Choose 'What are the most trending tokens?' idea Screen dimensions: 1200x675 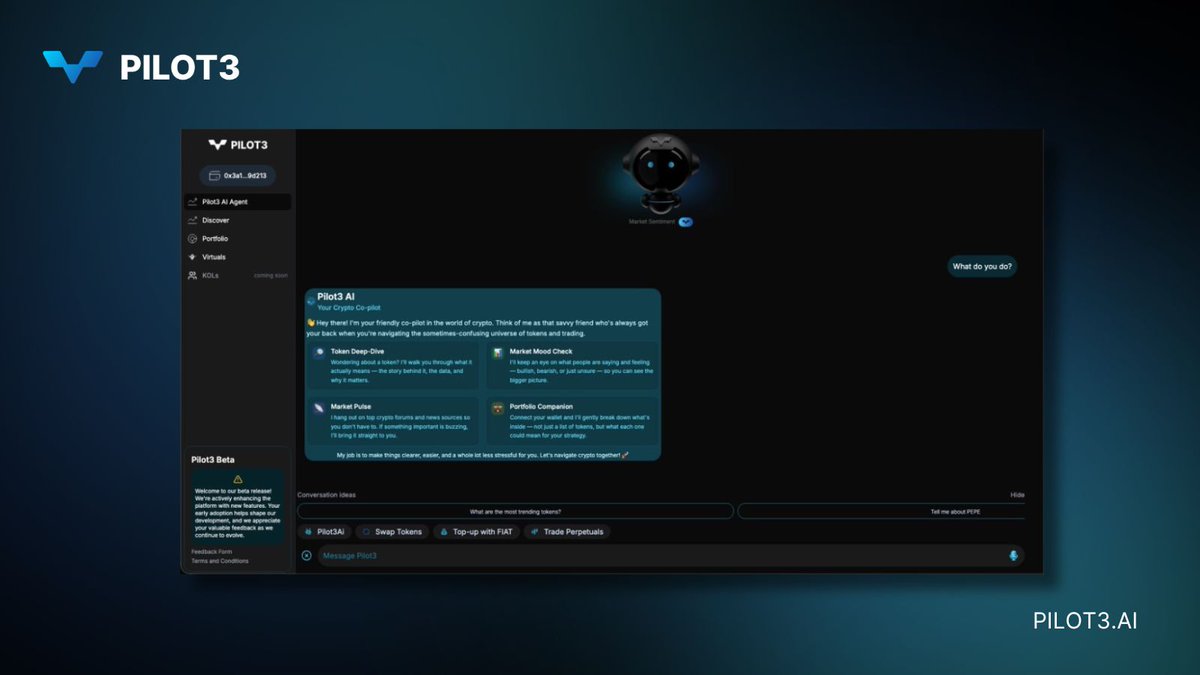515,511
